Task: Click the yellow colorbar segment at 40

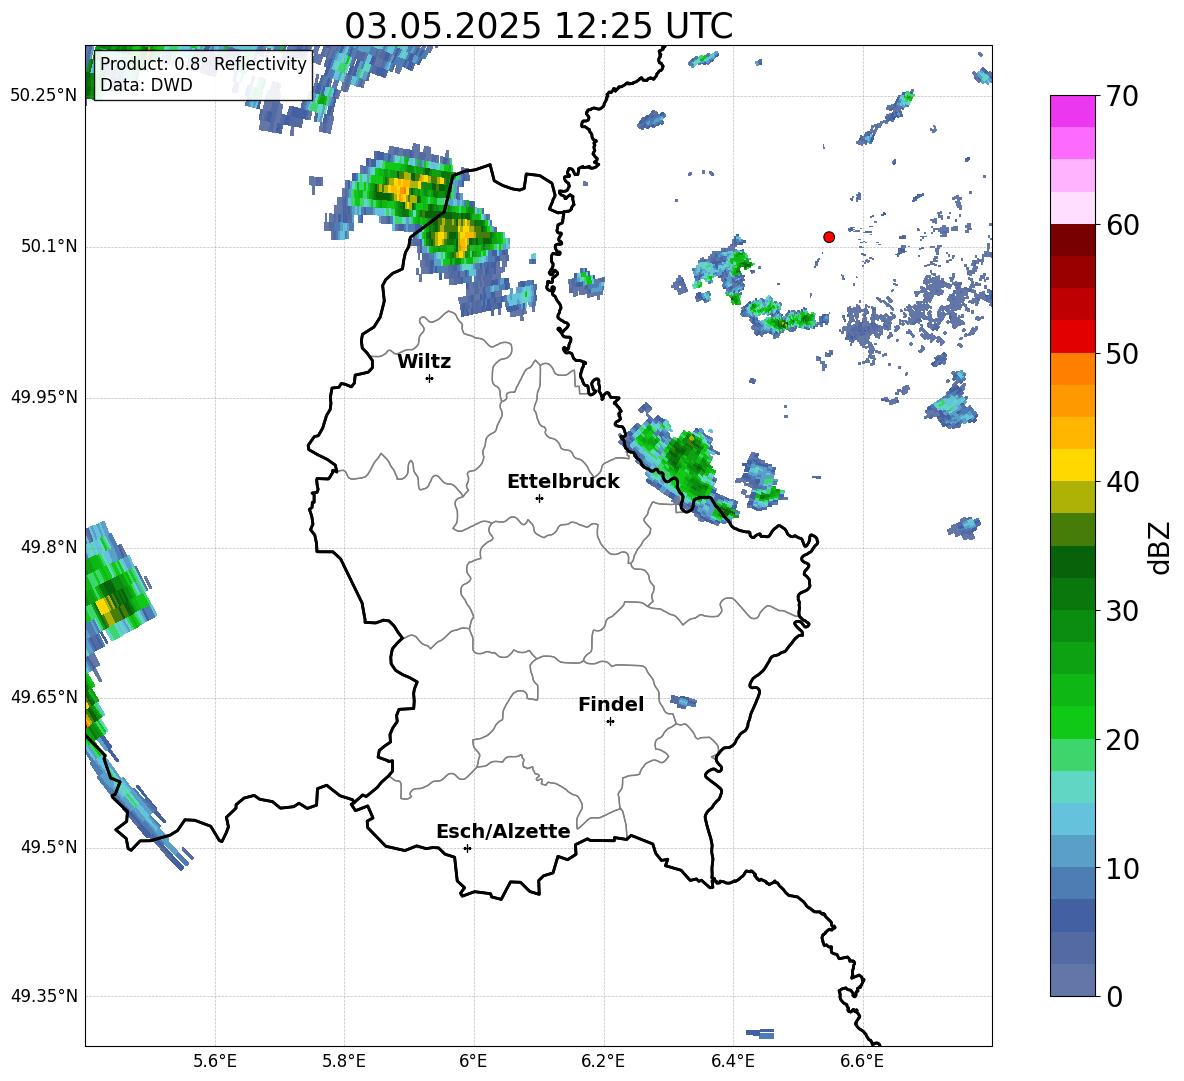Action: tap(1072, 465)
